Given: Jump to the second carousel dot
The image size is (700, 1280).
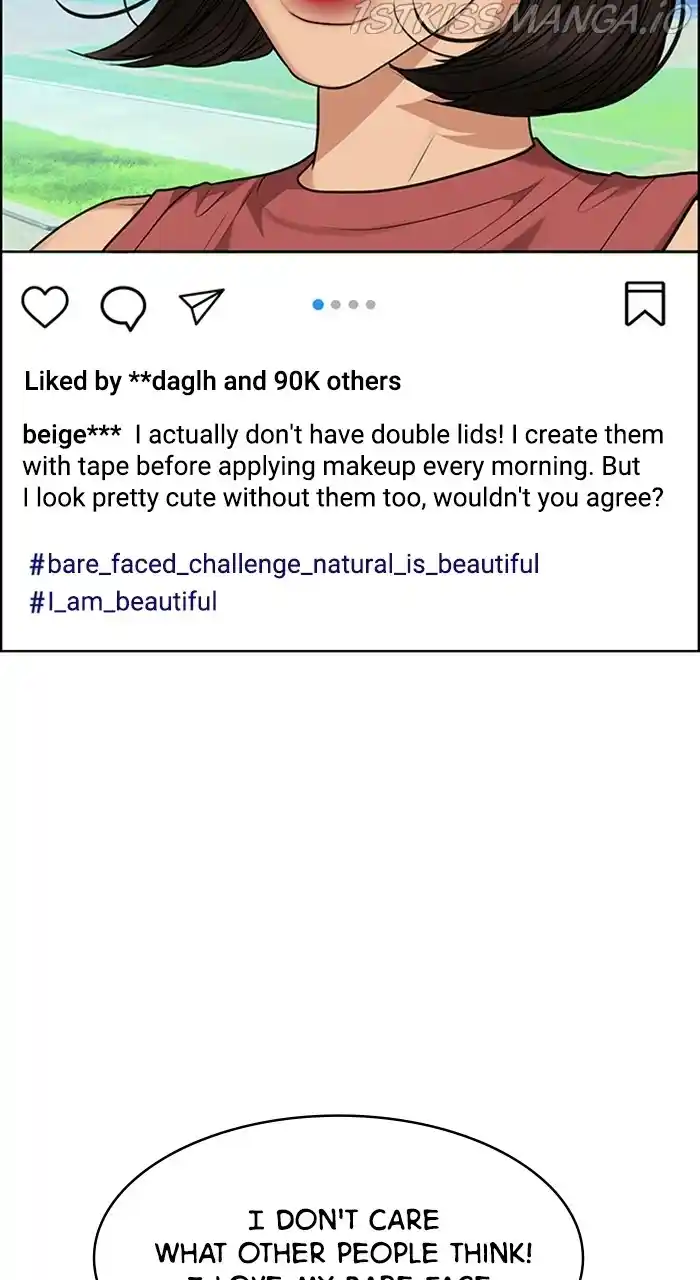Looking at the screenshot, I should (336, 304).
